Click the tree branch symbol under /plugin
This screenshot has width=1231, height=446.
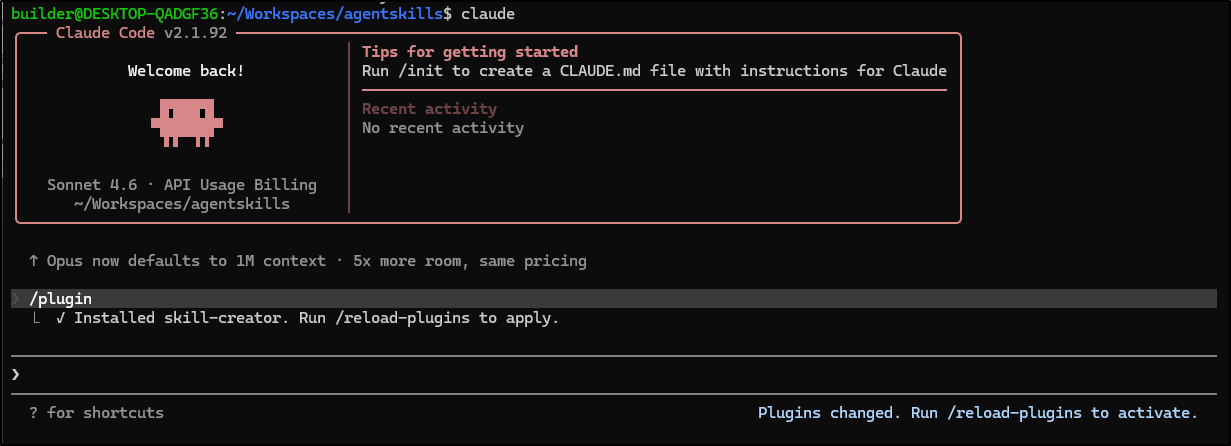(37, 318)
